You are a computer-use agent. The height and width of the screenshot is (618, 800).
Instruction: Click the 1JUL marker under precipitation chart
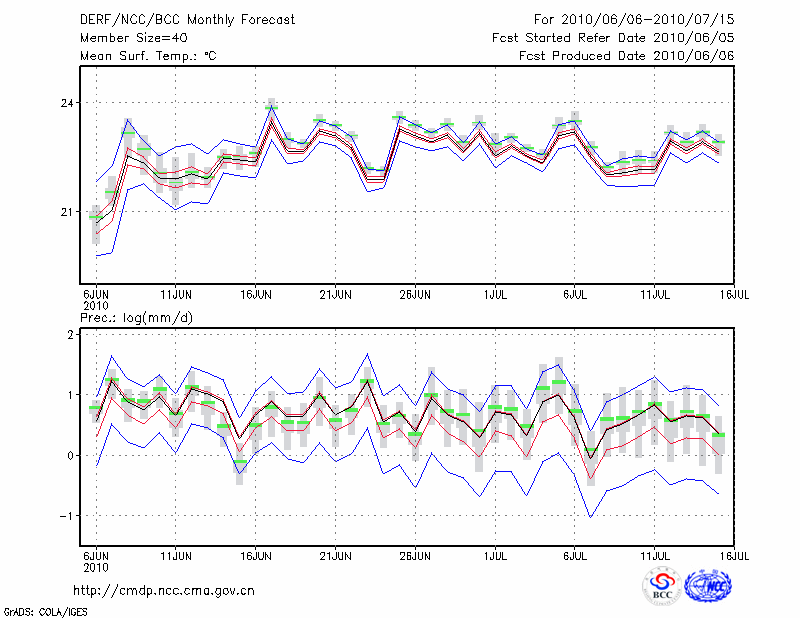coord(495,555)
